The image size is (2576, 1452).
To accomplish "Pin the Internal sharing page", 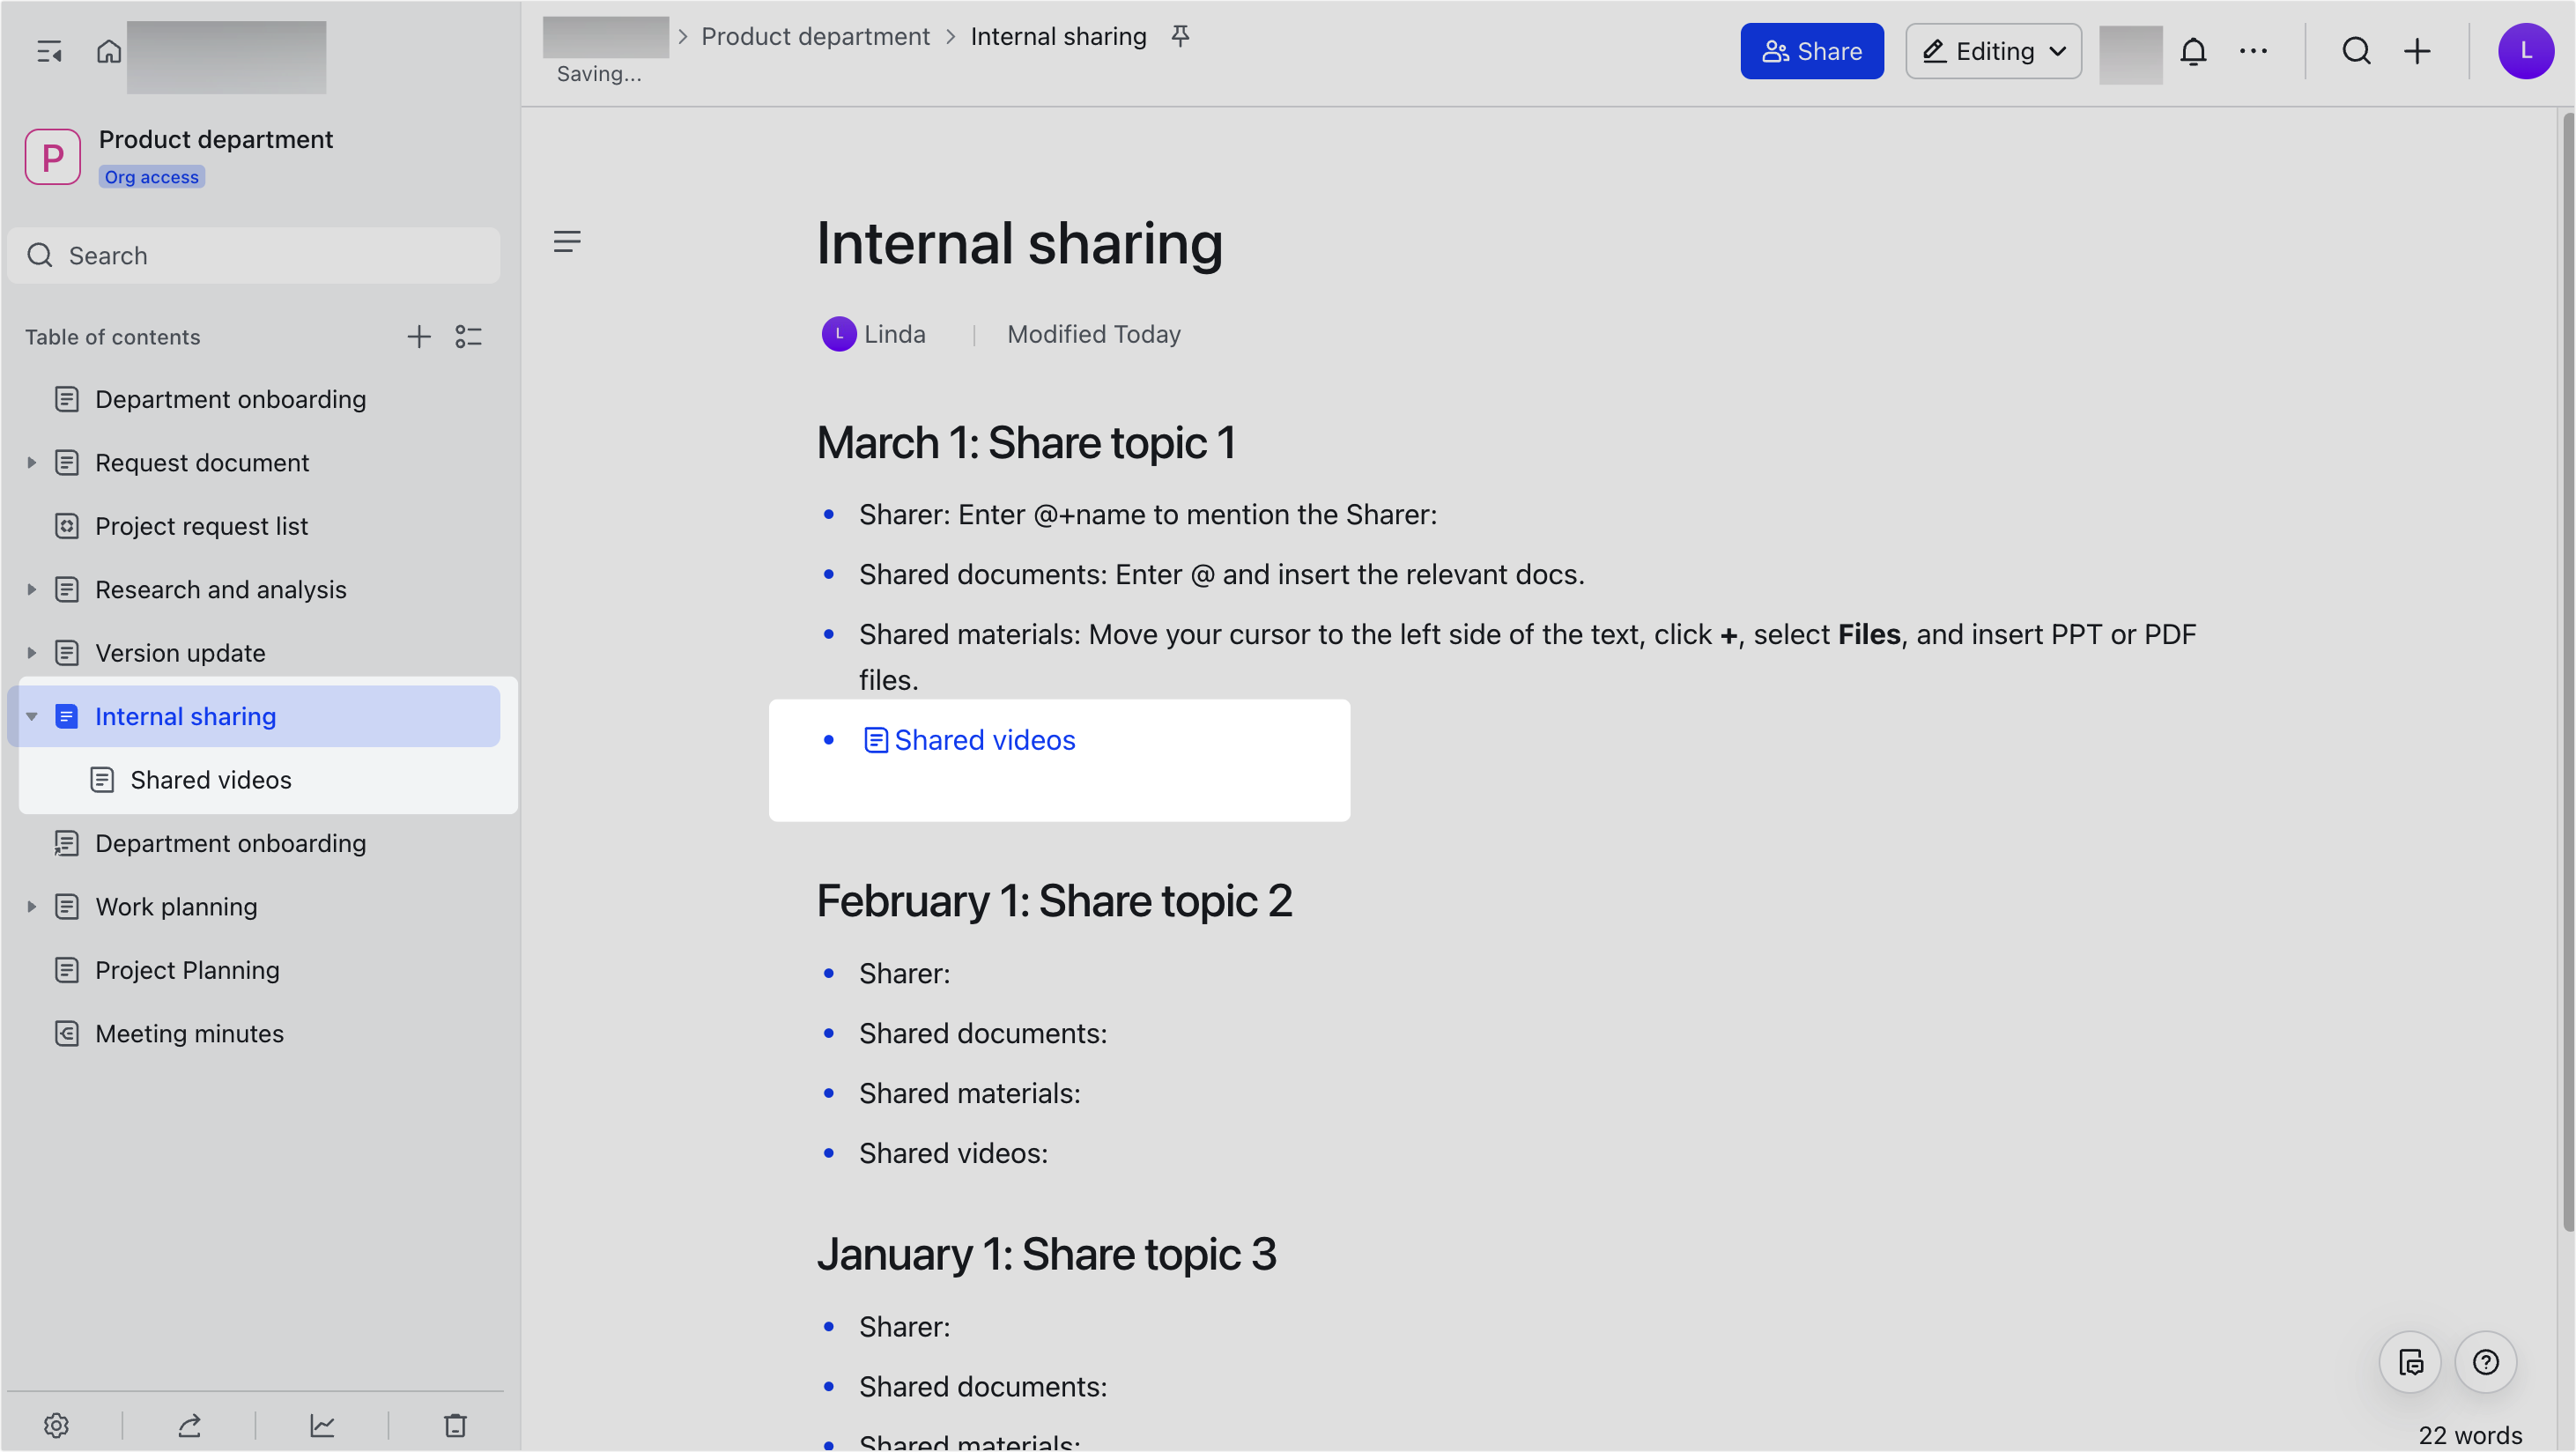I will click(x=1181, y=36).
